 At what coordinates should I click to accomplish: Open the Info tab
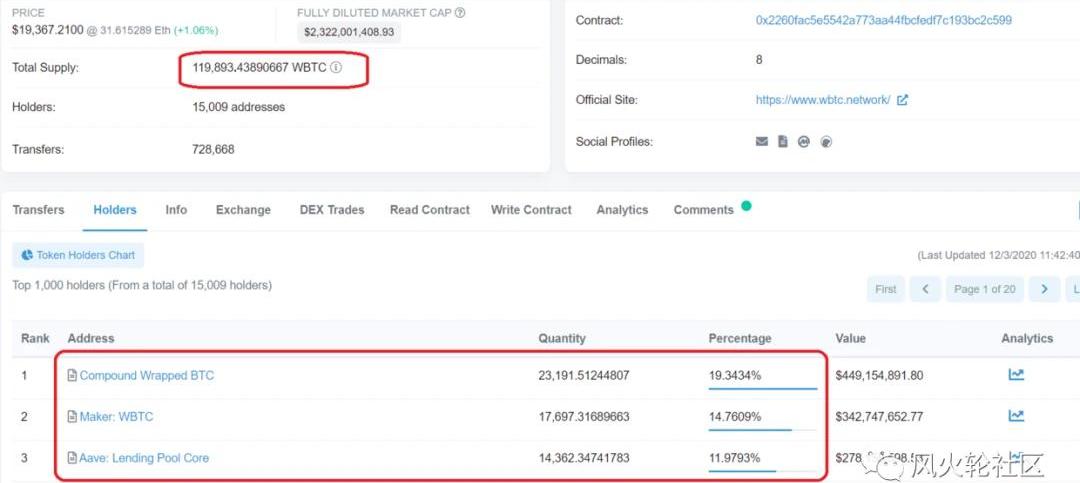(x=176, y=210)
